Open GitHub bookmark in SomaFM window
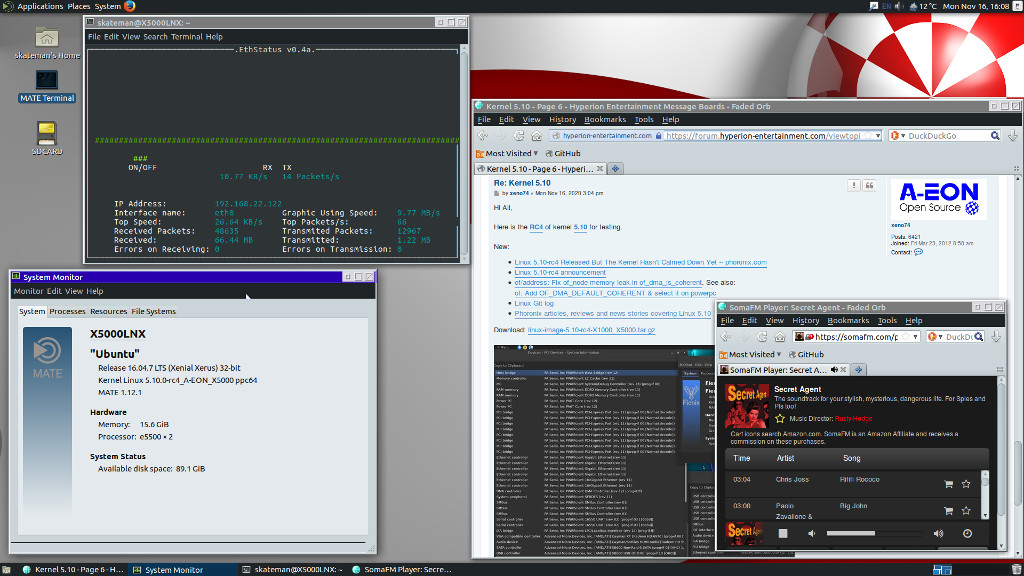The width and height of the screenshot is (1024, 576). click(806, 355)
